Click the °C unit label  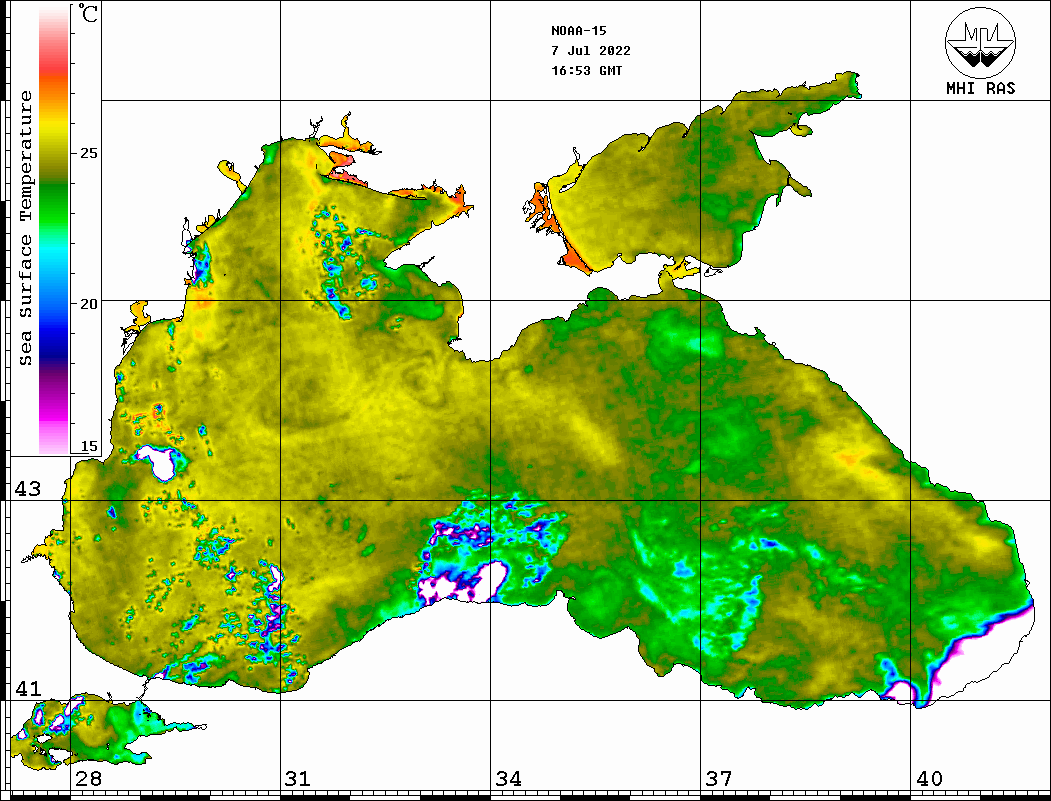88,13
